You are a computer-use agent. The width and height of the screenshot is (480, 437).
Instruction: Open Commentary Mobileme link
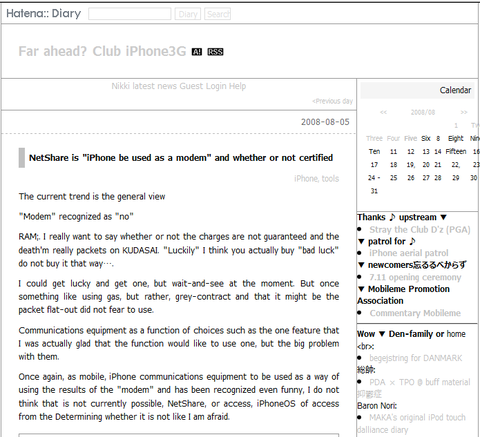coord(415,313)
